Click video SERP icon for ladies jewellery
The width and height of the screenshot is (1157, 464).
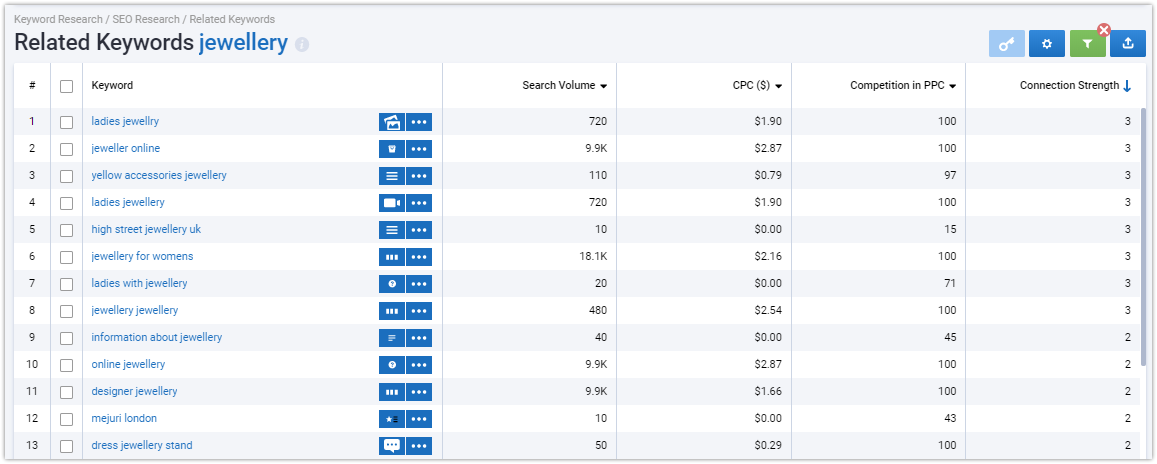(392, 203)
